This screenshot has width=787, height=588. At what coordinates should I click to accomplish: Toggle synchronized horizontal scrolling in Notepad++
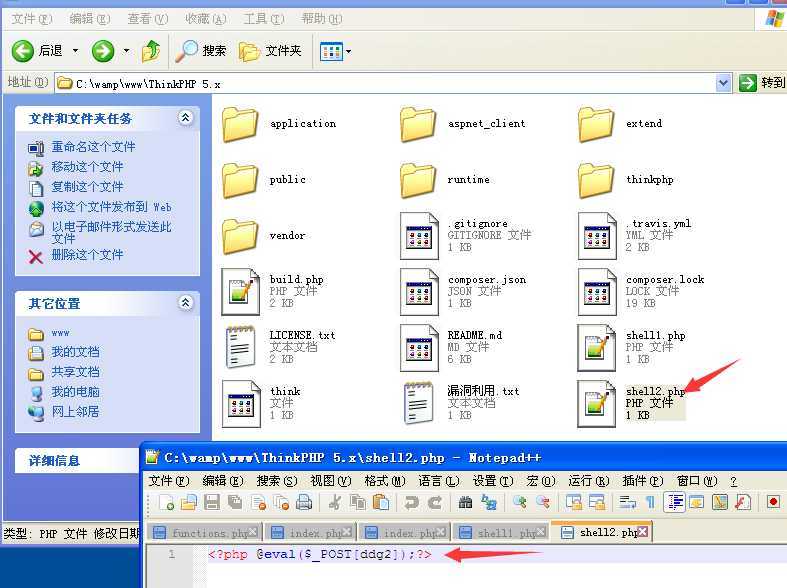point(596,502)
